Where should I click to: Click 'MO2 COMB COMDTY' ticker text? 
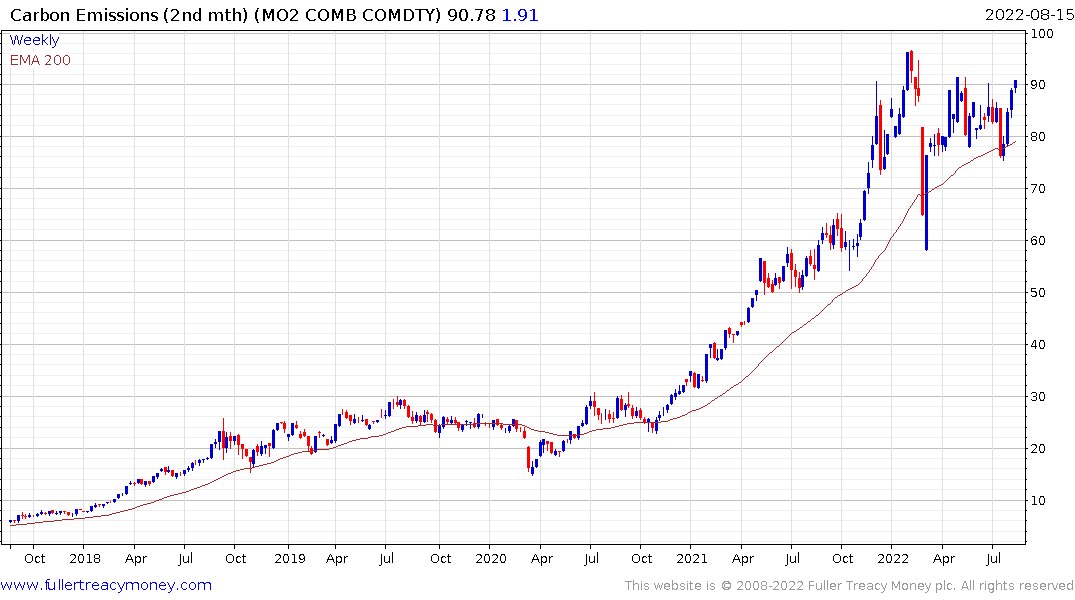[x=348, y=15]
